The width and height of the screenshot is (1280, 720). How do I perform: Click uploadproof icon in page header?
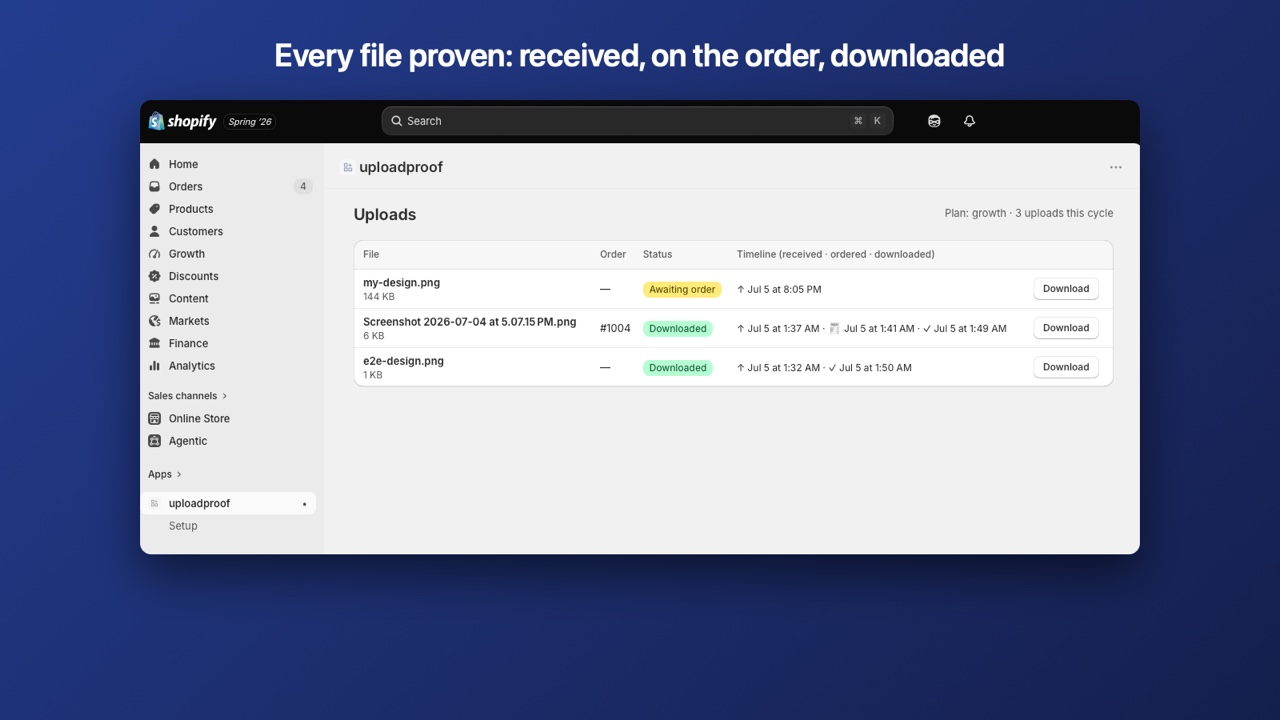[348, 167]
